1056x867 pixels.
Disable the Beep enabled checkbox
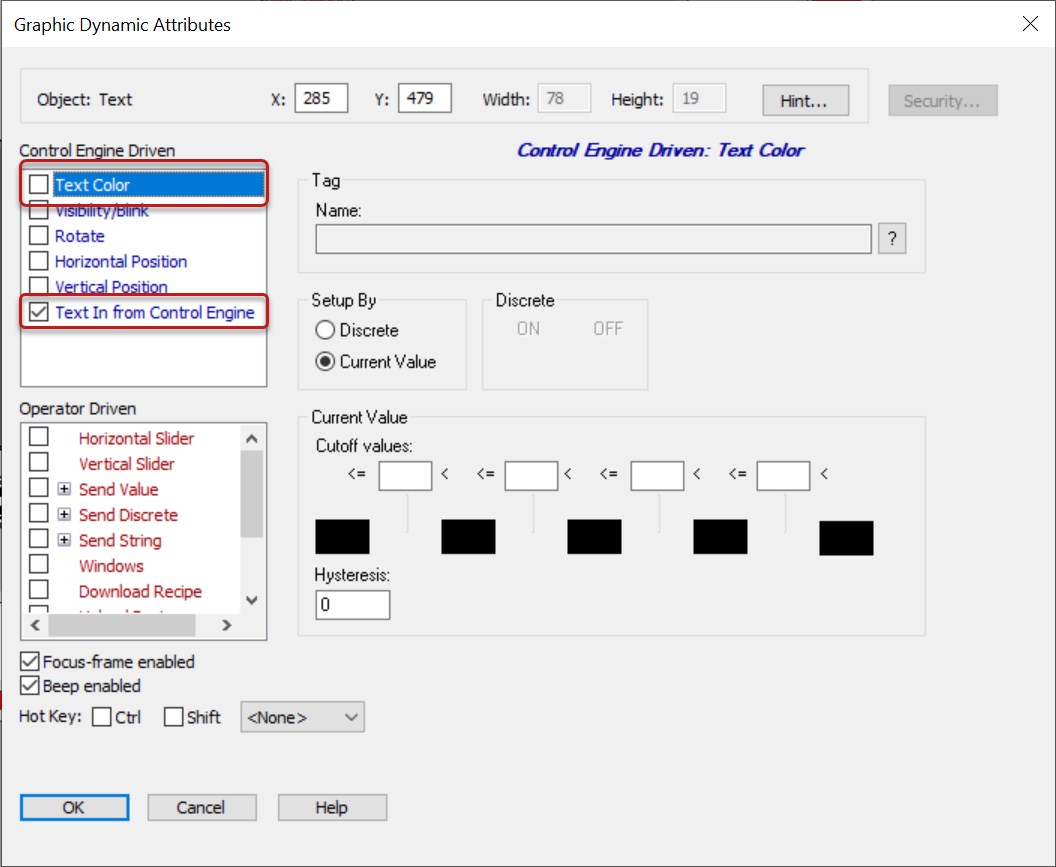point(30,686)
